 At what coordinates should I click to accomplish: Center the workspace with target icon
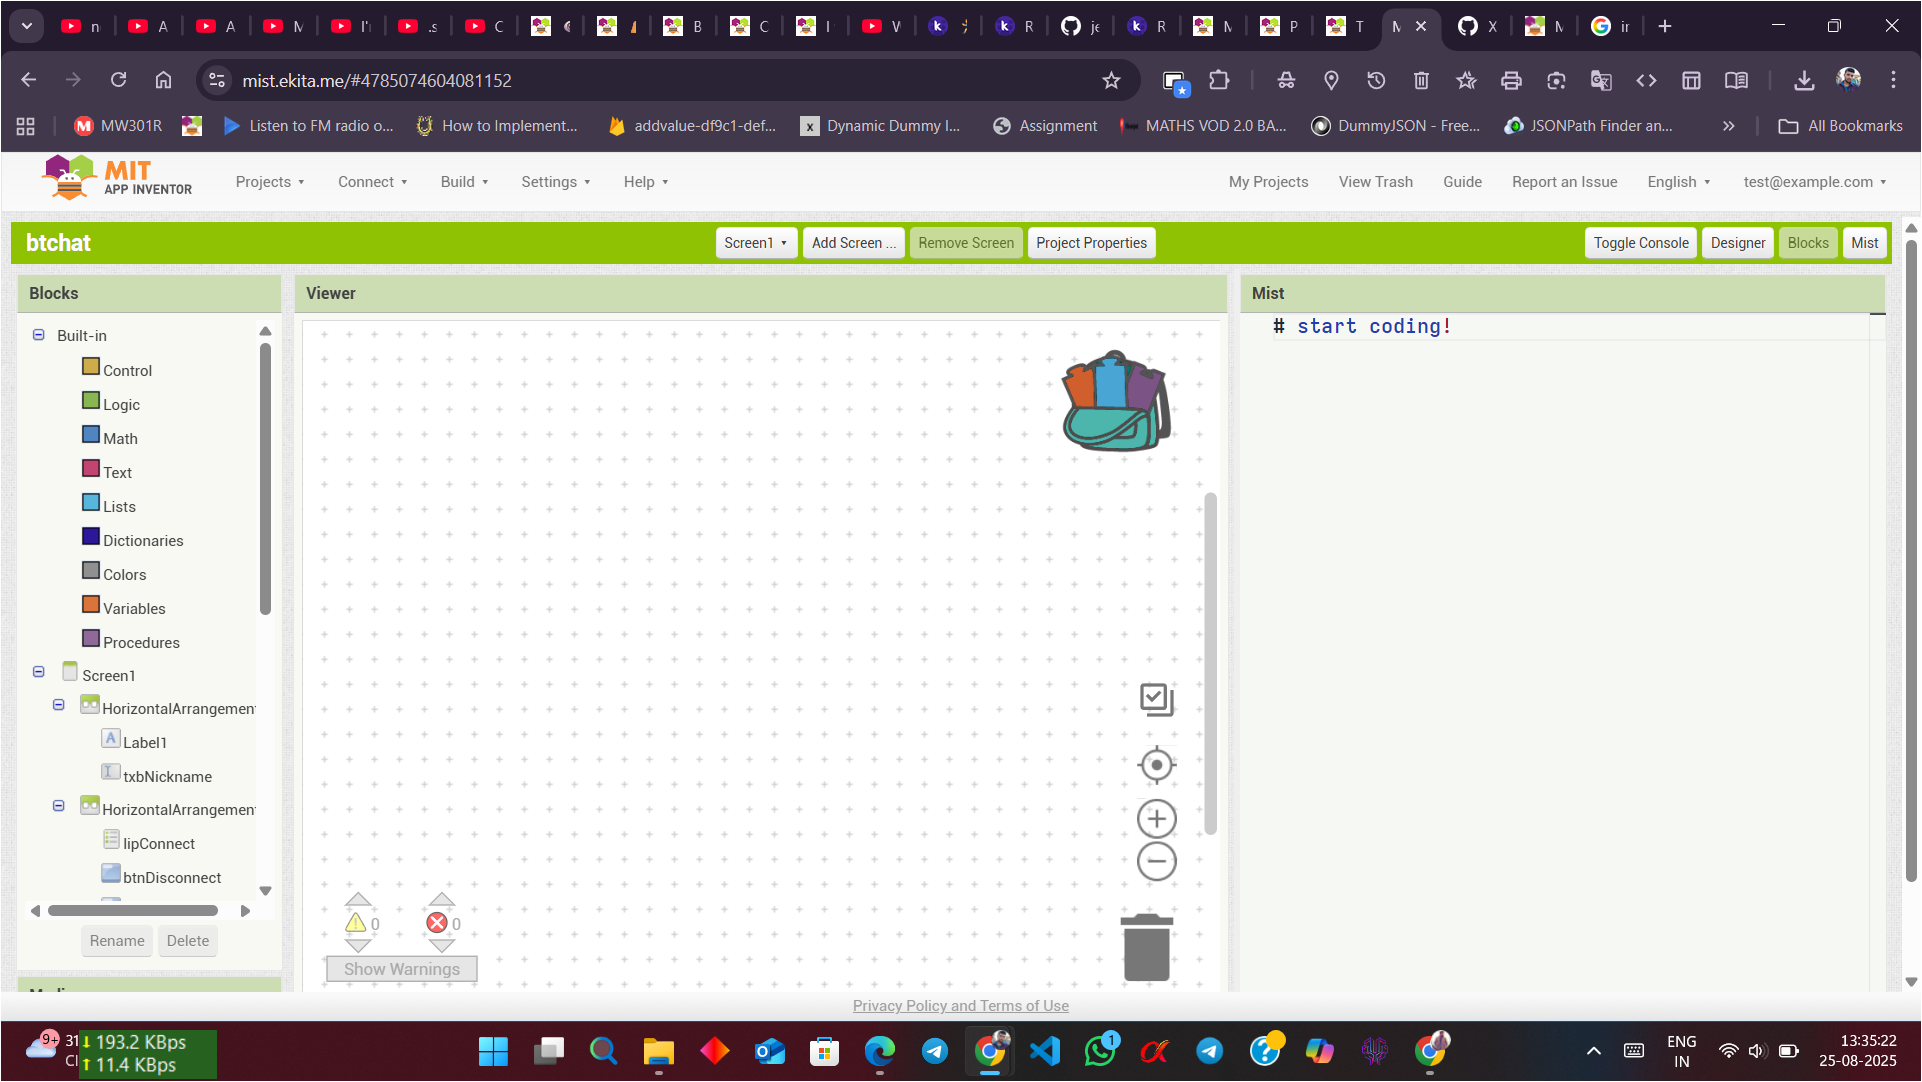tap(1156, 765)
